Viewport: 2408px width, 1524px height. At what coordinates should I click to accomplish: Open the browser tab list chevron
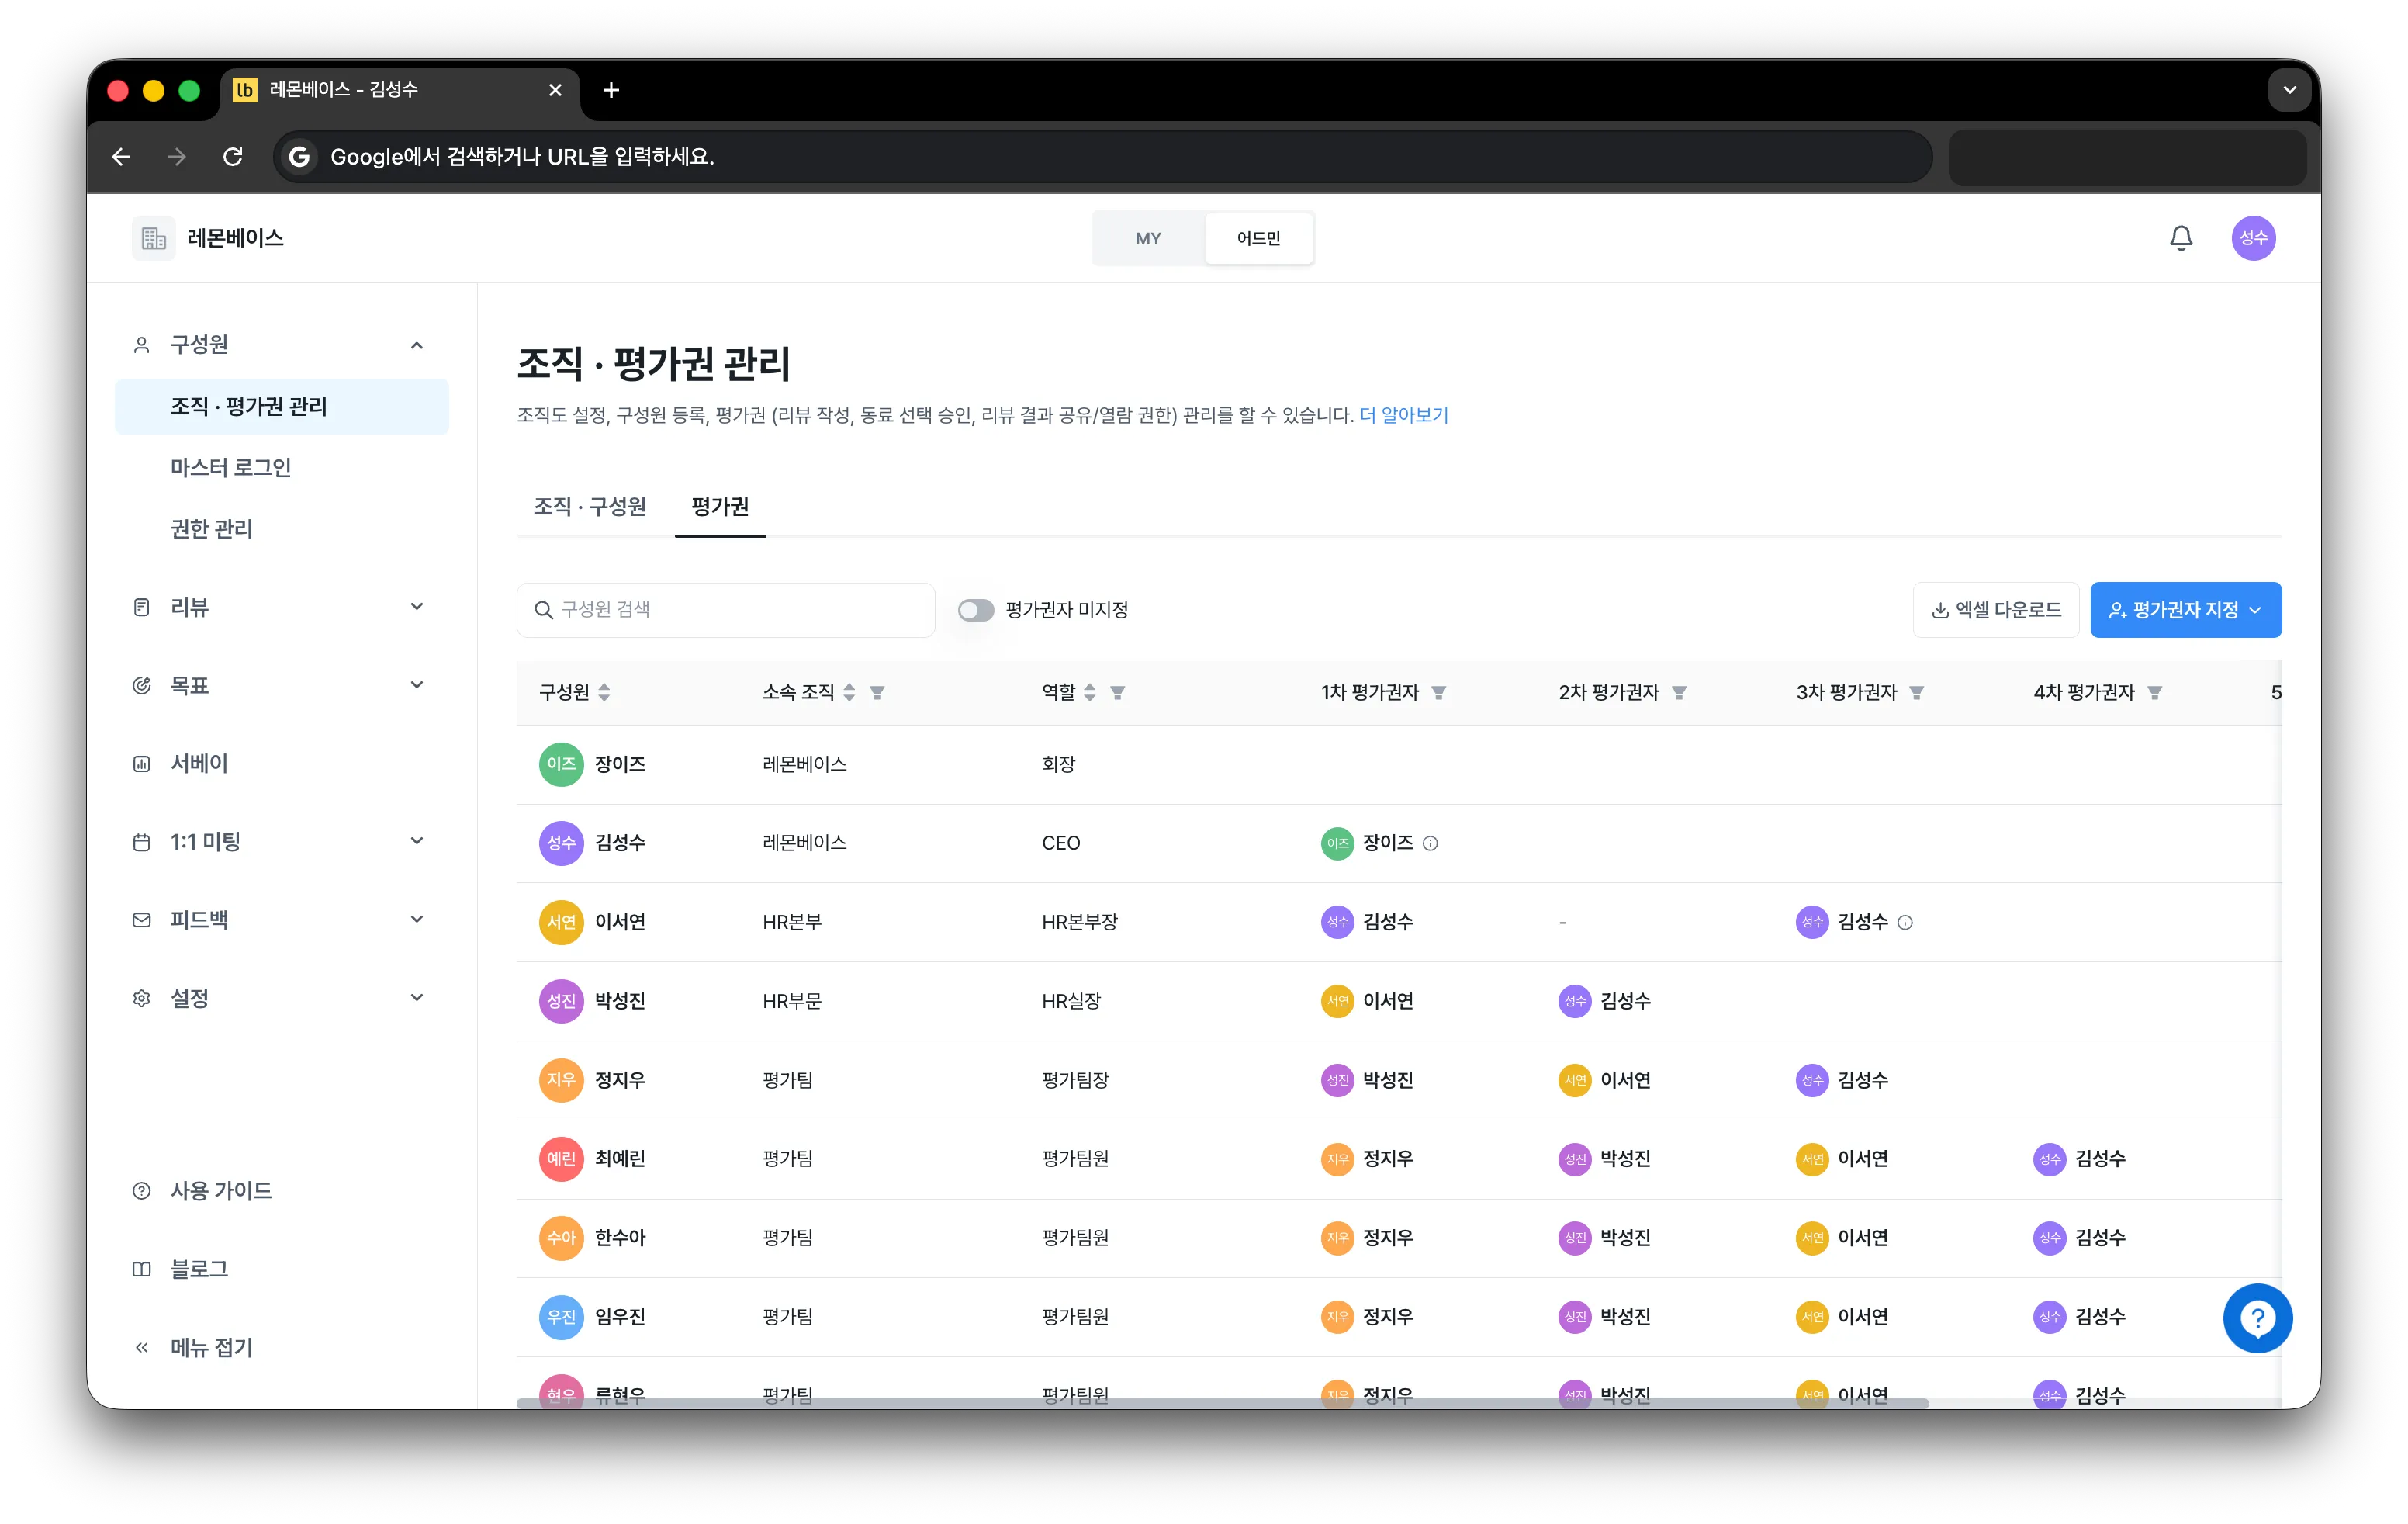[2289, 90]
